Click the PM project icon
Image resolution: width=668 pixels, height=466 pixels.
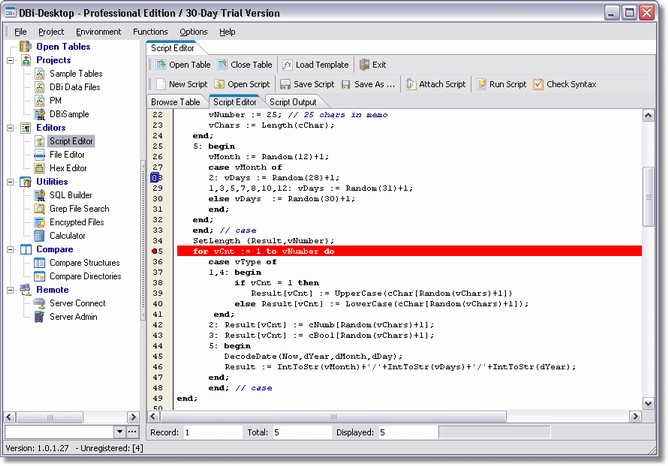point(40,101)
